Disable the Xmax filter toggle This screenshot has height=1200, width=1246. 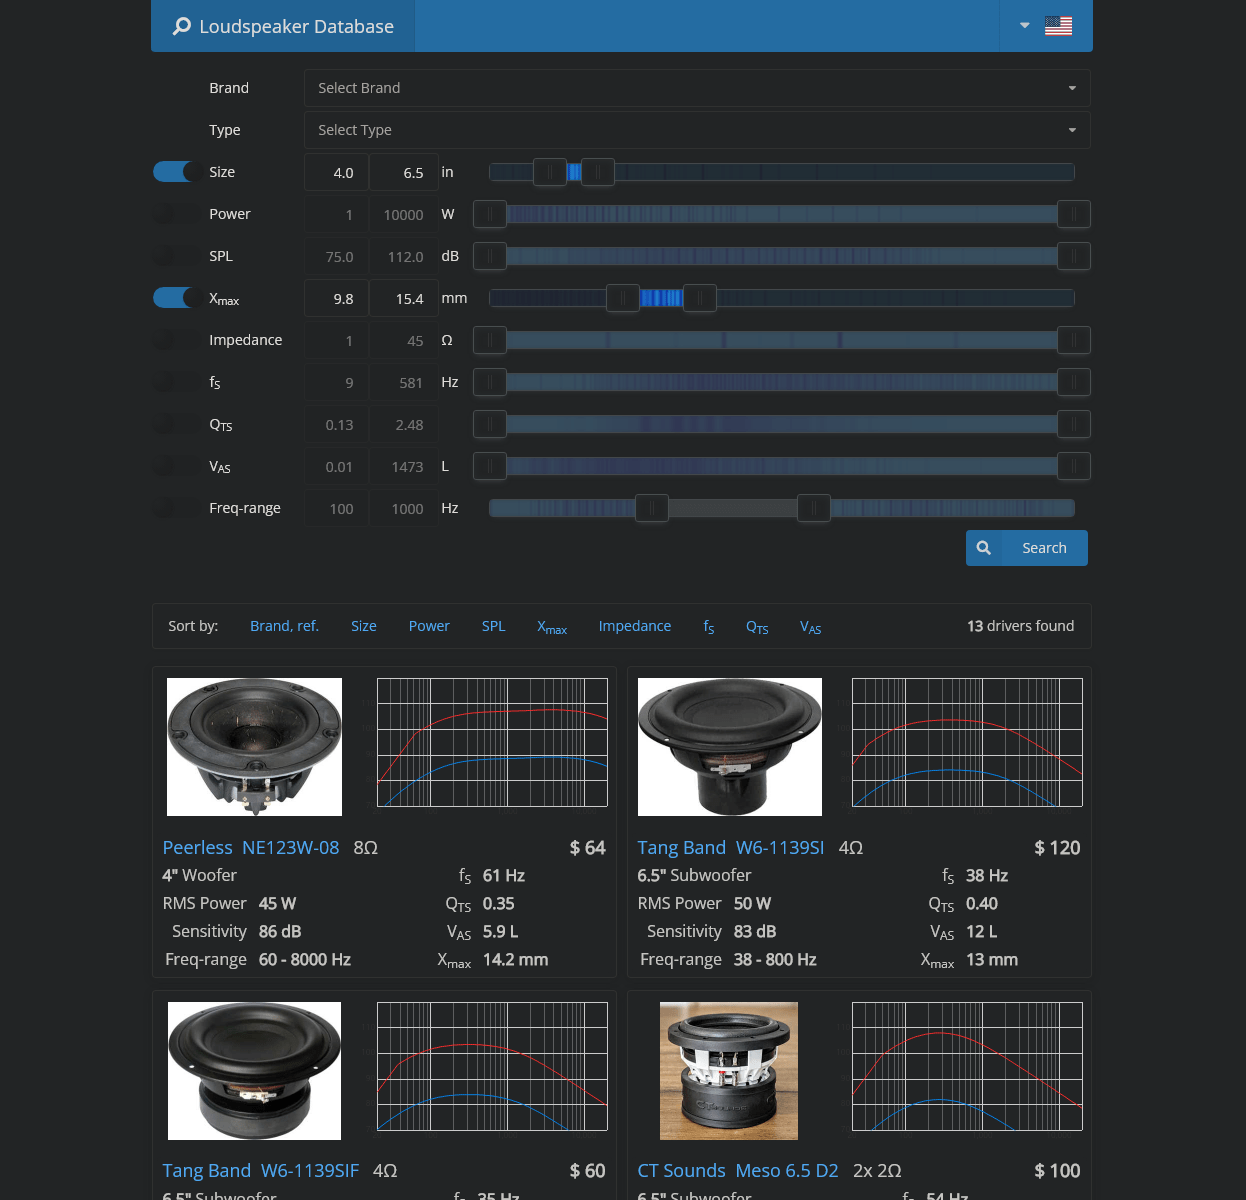coord(176,298)
